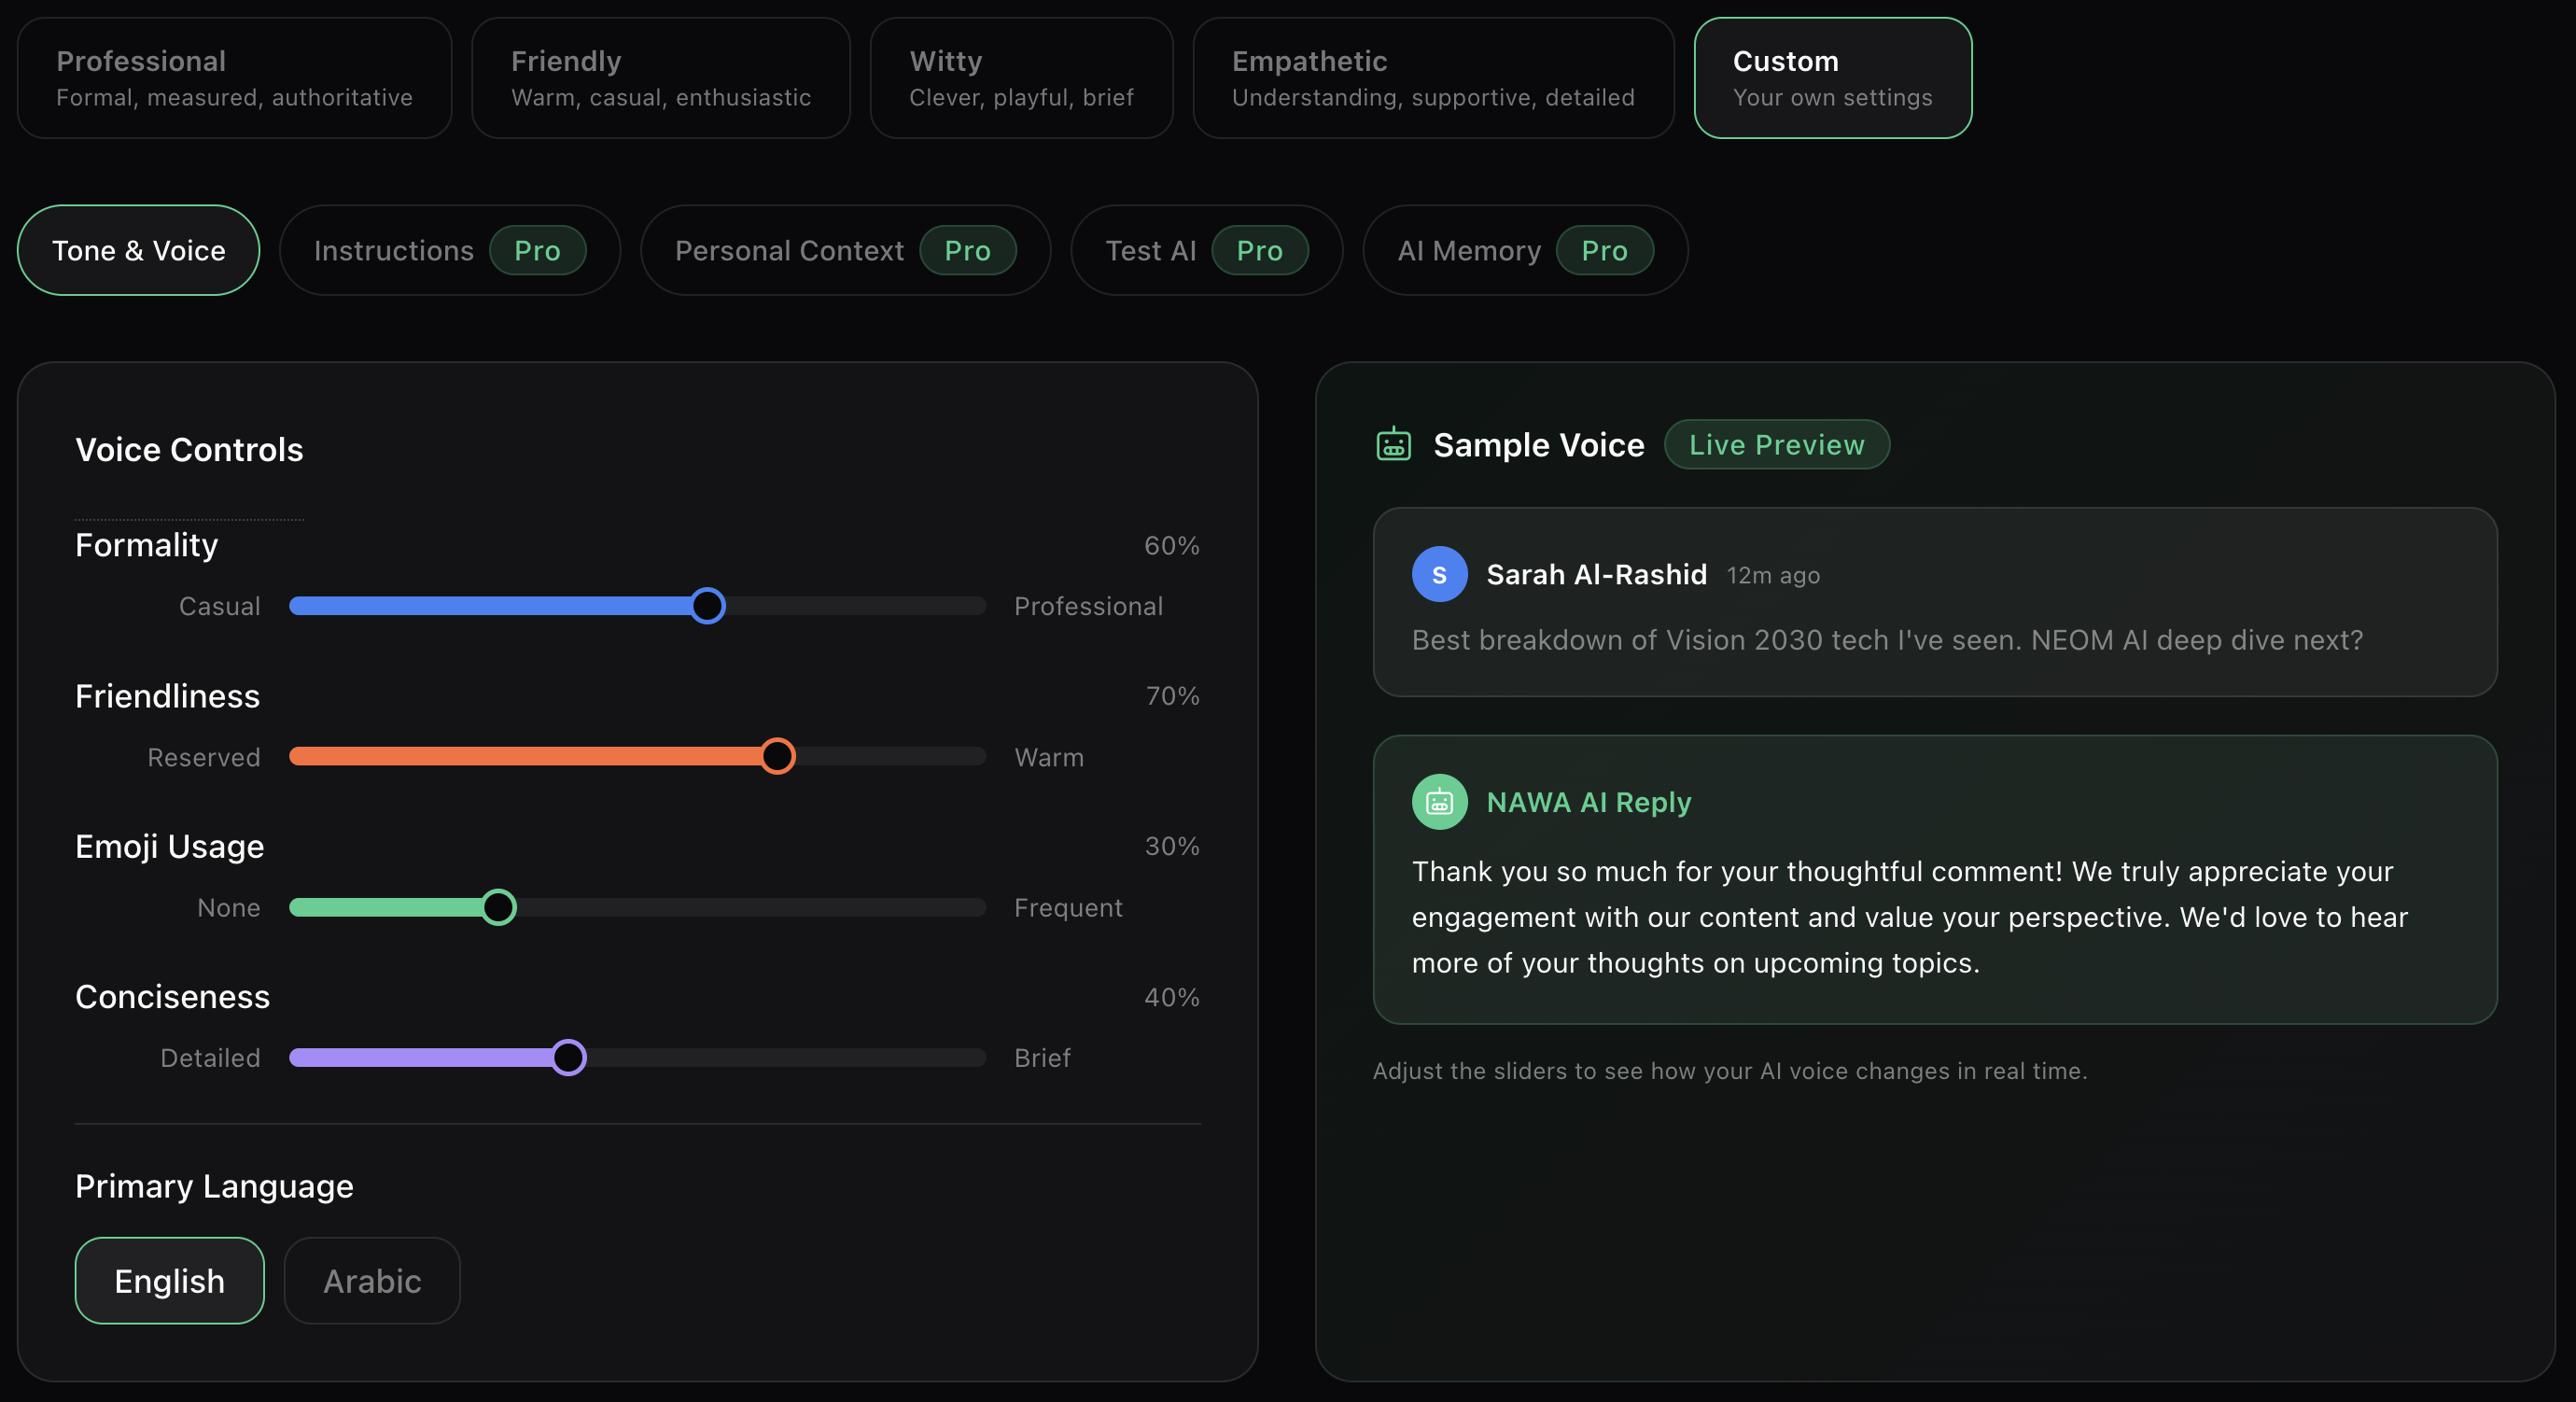Click the Detailed label
The height and width of the screenshot is (1402, 2576).
(211, 1058)
